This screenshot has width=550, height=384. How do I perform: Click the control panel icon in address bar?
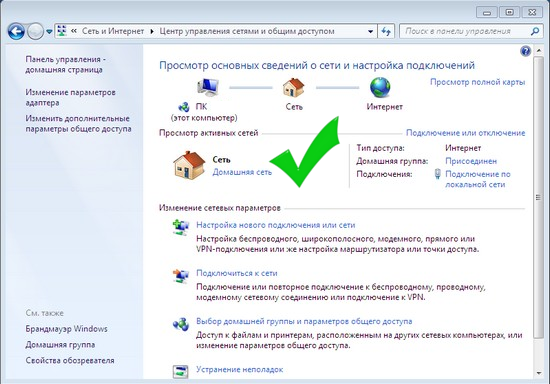[x=62, y=31]
